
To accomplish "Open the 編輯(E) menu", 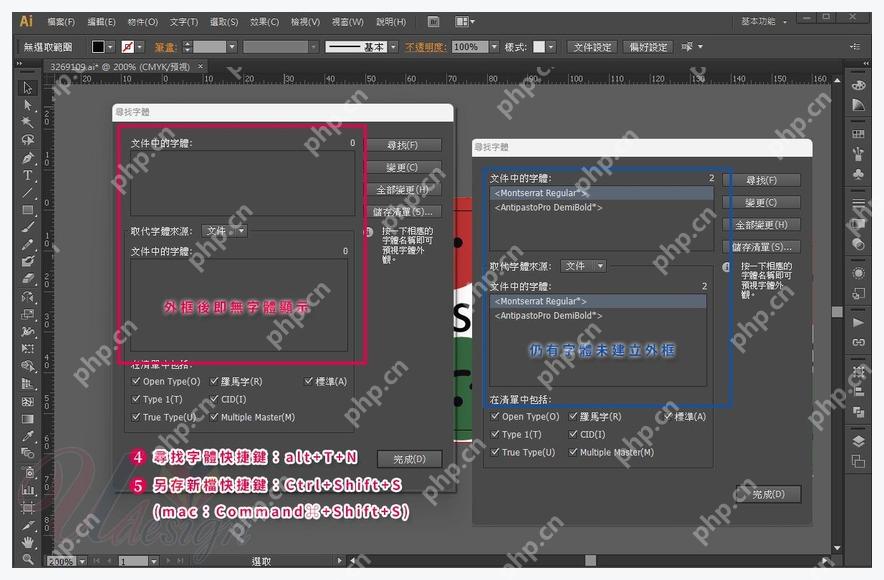I will (101, 22).
